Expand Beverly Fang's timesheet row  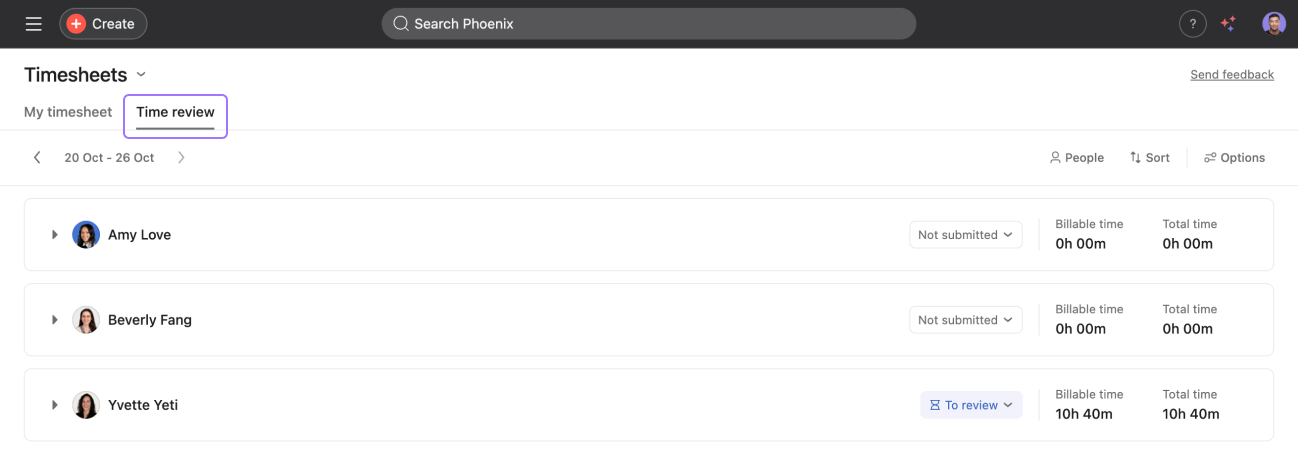[x=55, y=320]
